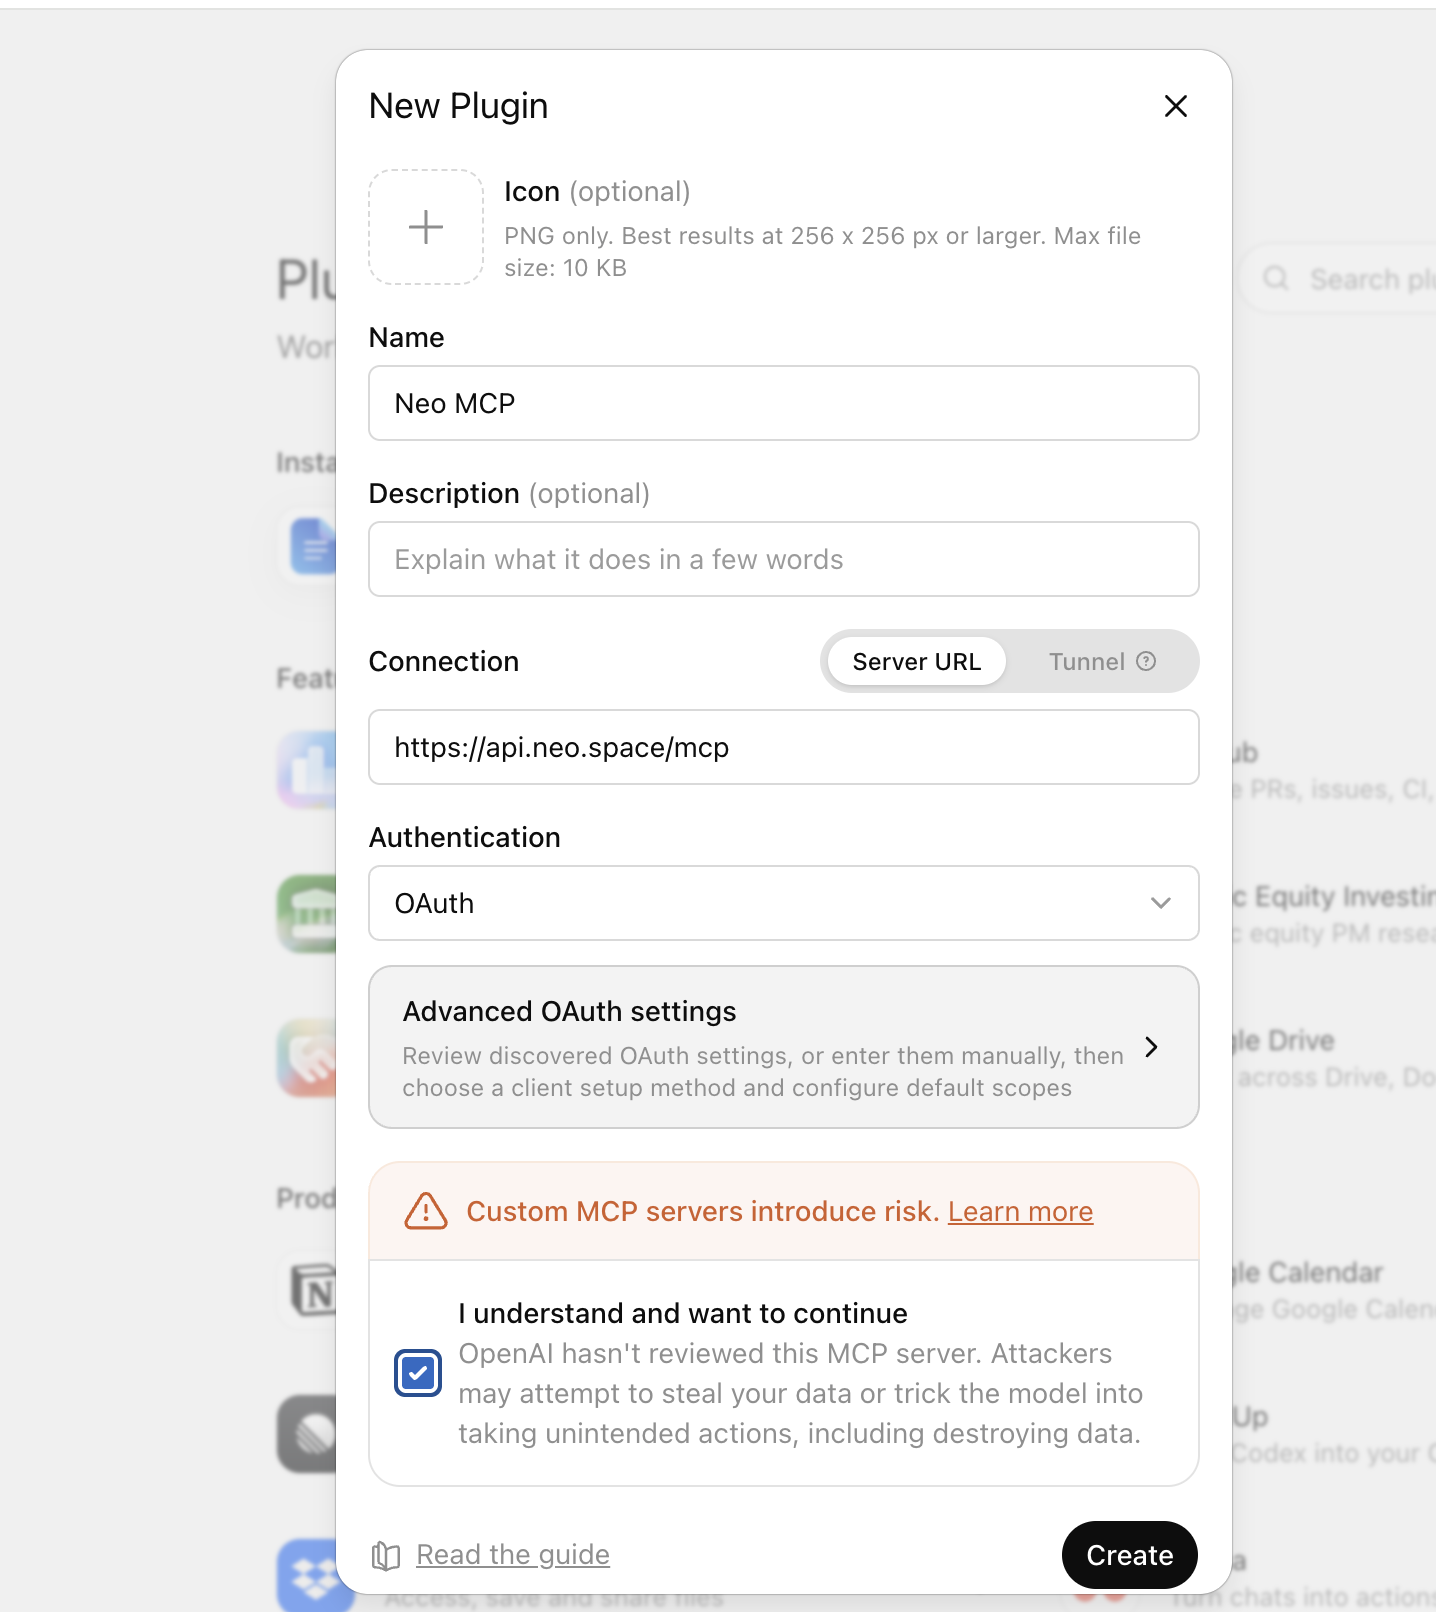Uncheck I understand and want to continue
This screenshot has height=1612, width=1436.
pos(418,1373)
